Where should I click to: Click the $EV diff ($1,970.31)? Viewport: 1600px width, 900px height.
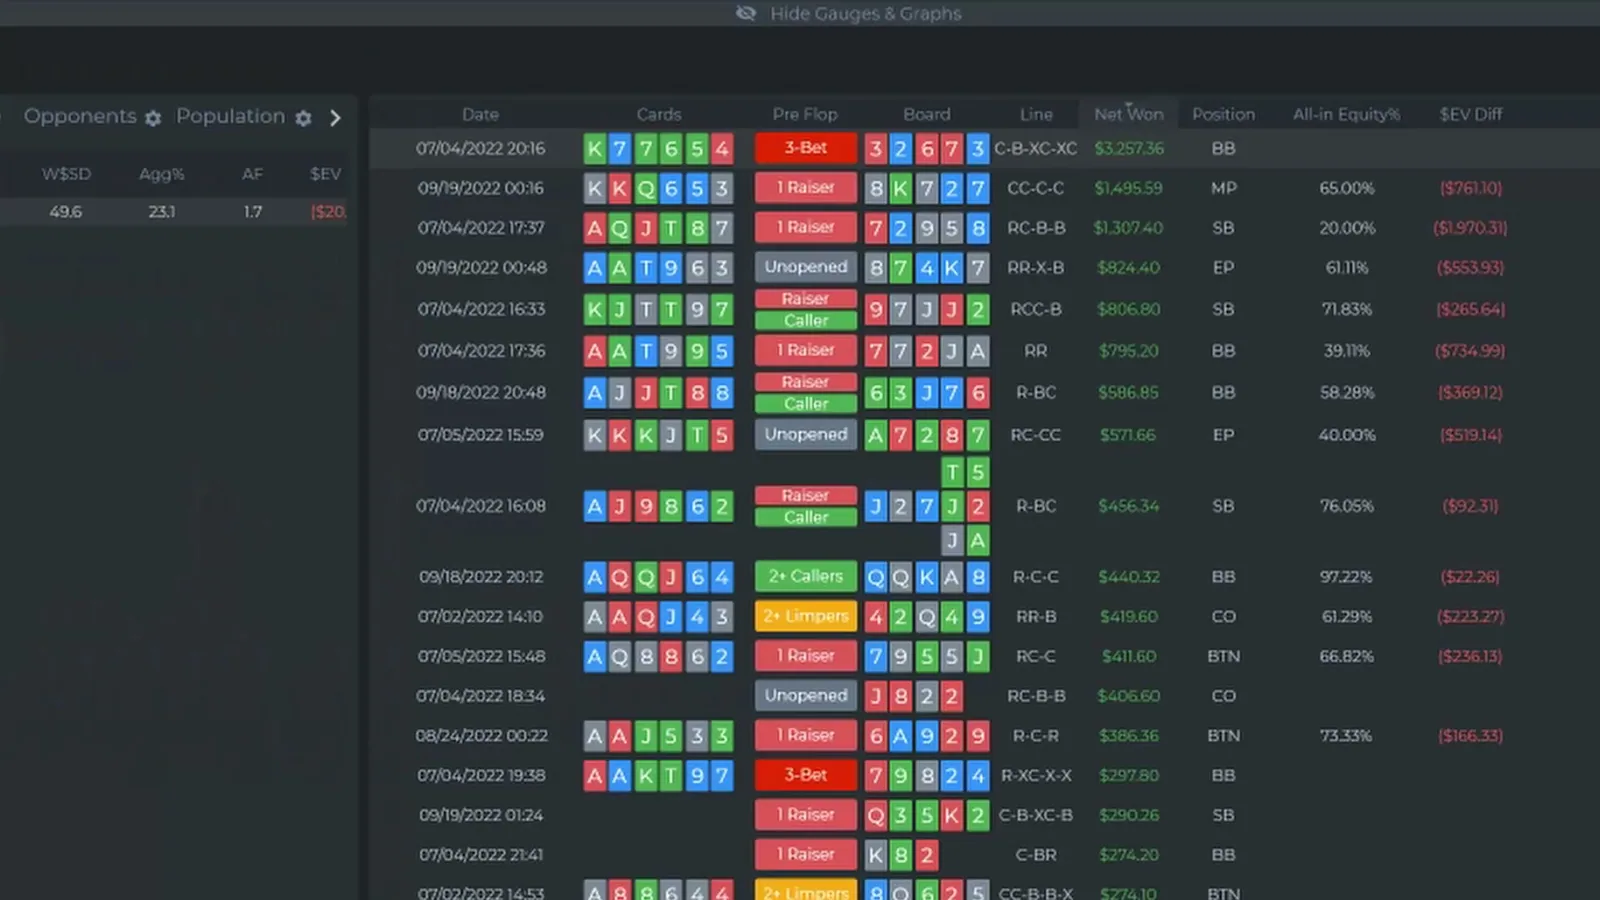click(x=1470, y=228)
